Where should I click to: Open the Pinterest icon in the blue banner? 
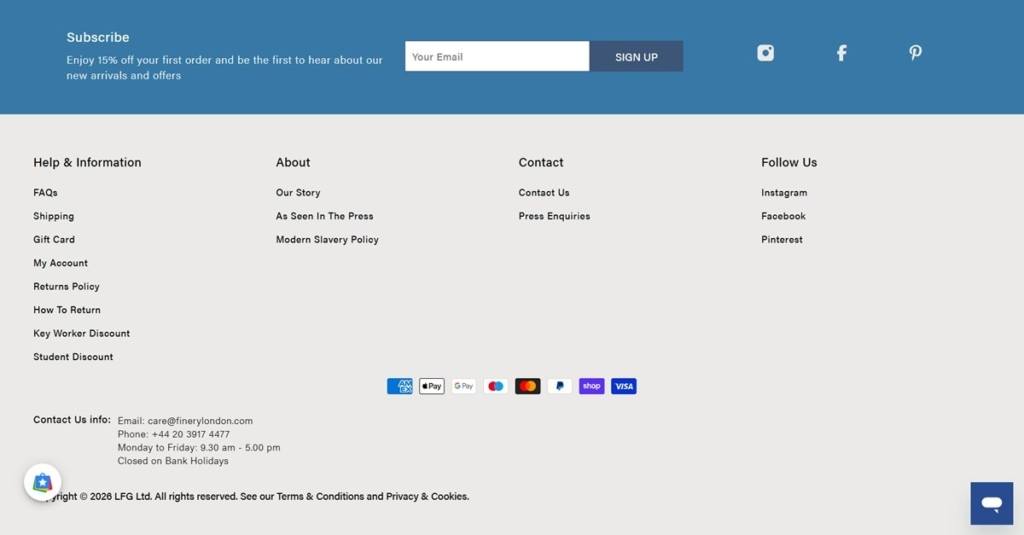[916, 53]
